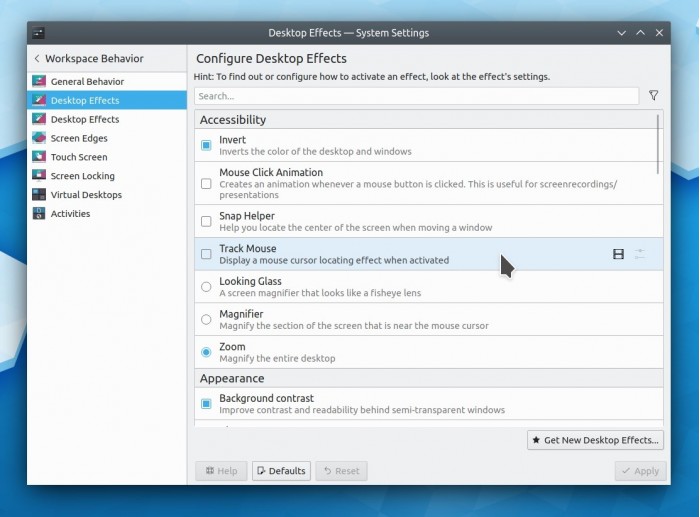Enable the Snap Helper checkbox

pyautogui.click(x=206, y=221)
